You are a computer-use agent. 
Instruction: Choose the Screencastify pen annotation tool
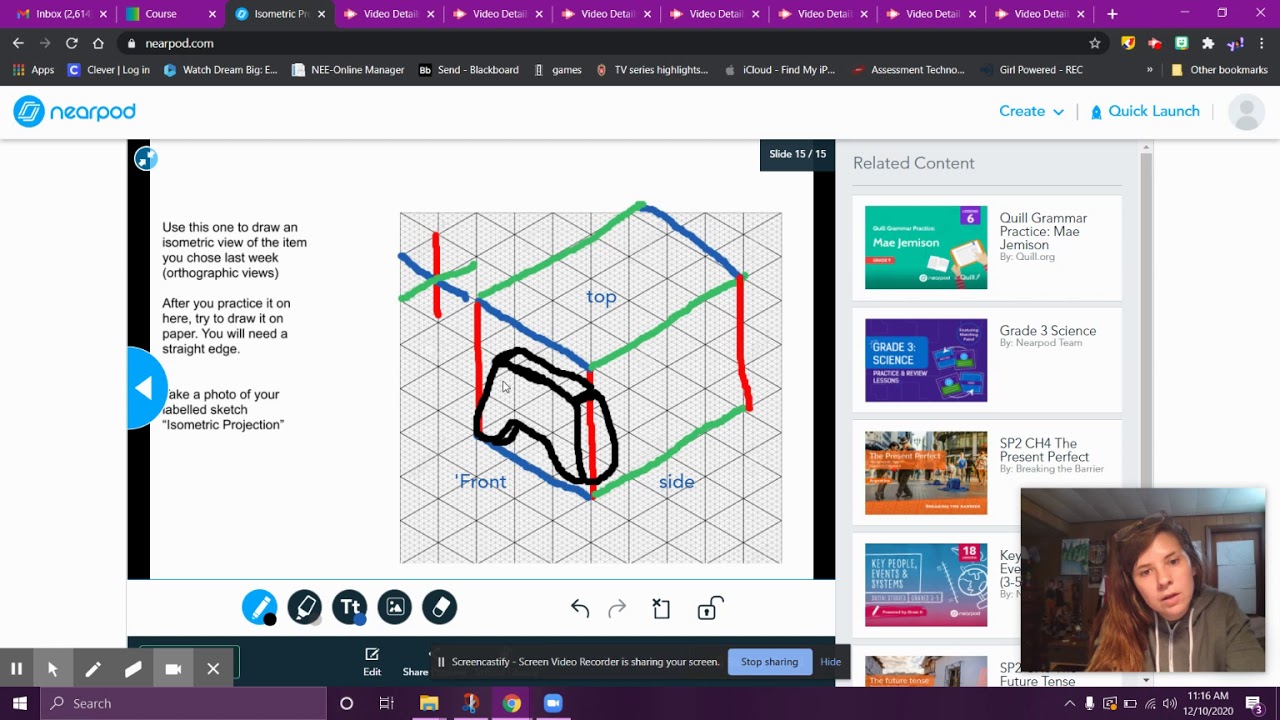coord(93,669)
